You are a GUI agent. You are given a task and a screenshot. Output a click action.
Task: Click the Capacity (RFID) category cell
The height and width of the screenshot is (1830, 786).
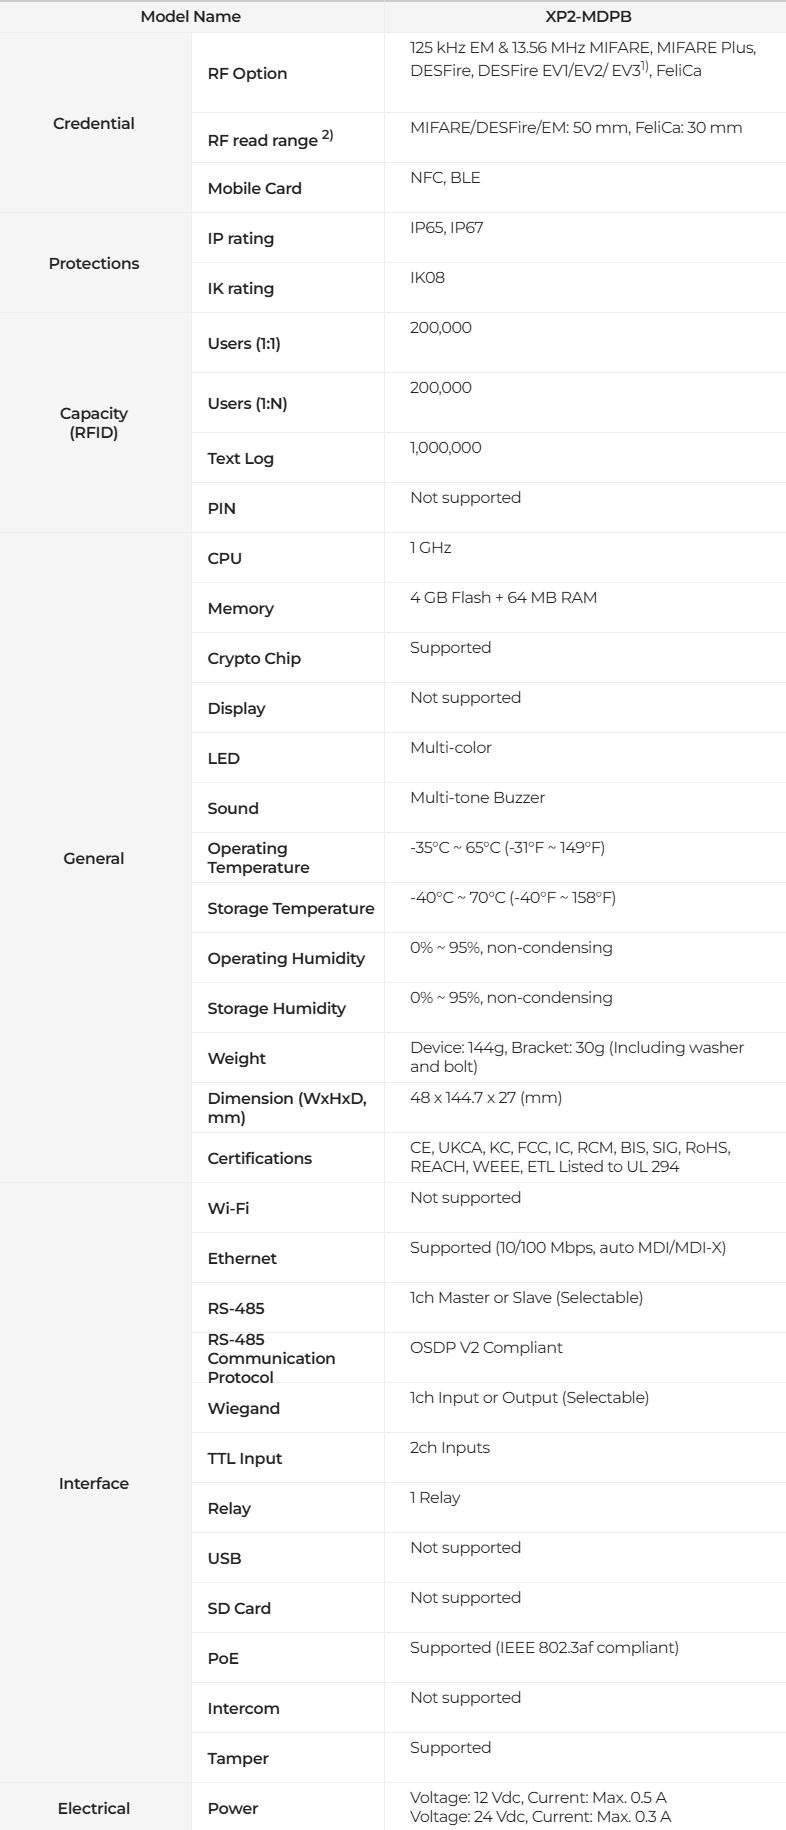coord(94,423)
